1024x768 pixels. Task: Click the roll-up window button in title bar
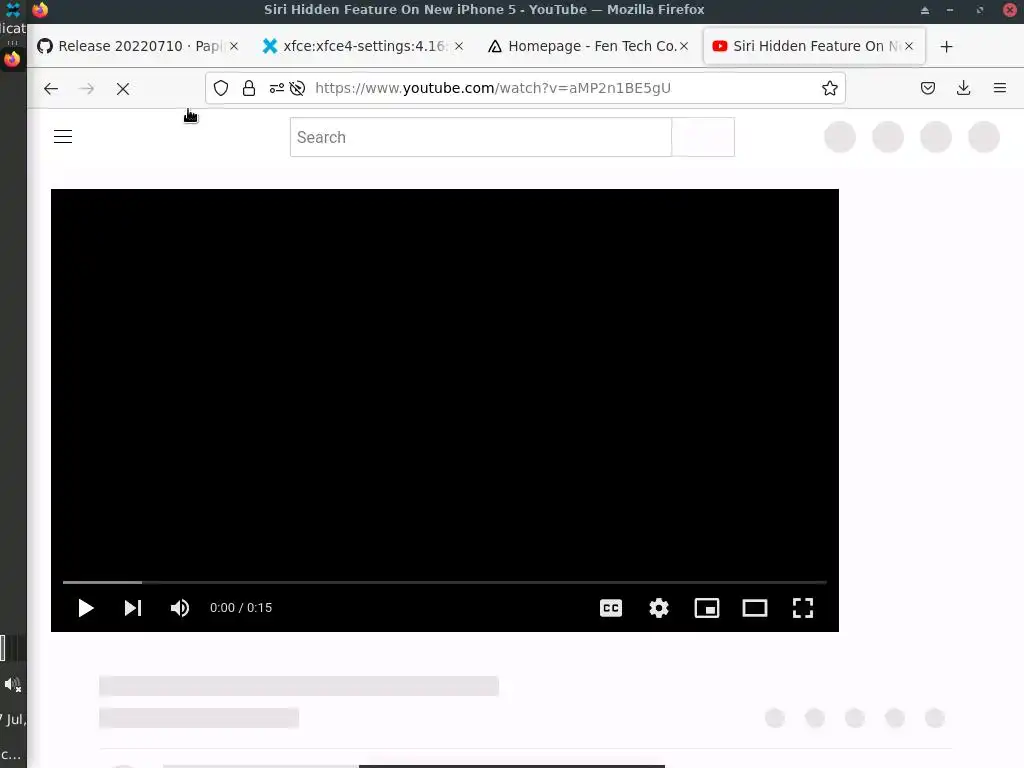point(925,10)
